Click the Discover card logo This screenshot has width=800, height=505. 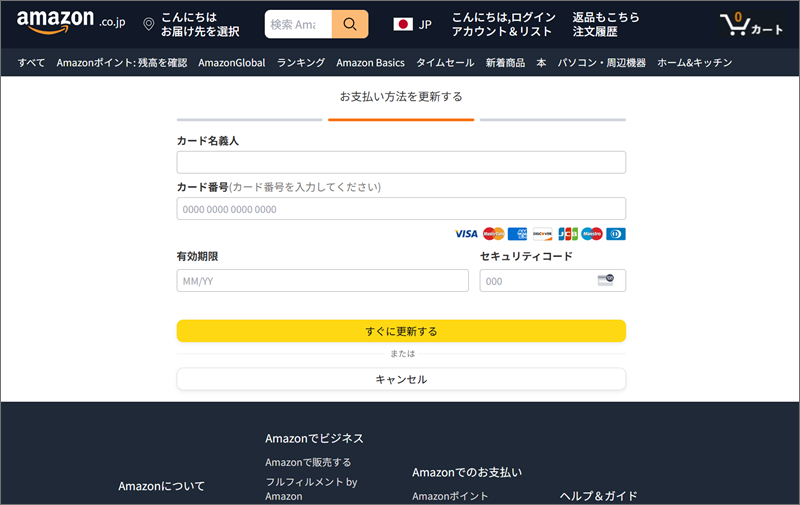point(542,234)
